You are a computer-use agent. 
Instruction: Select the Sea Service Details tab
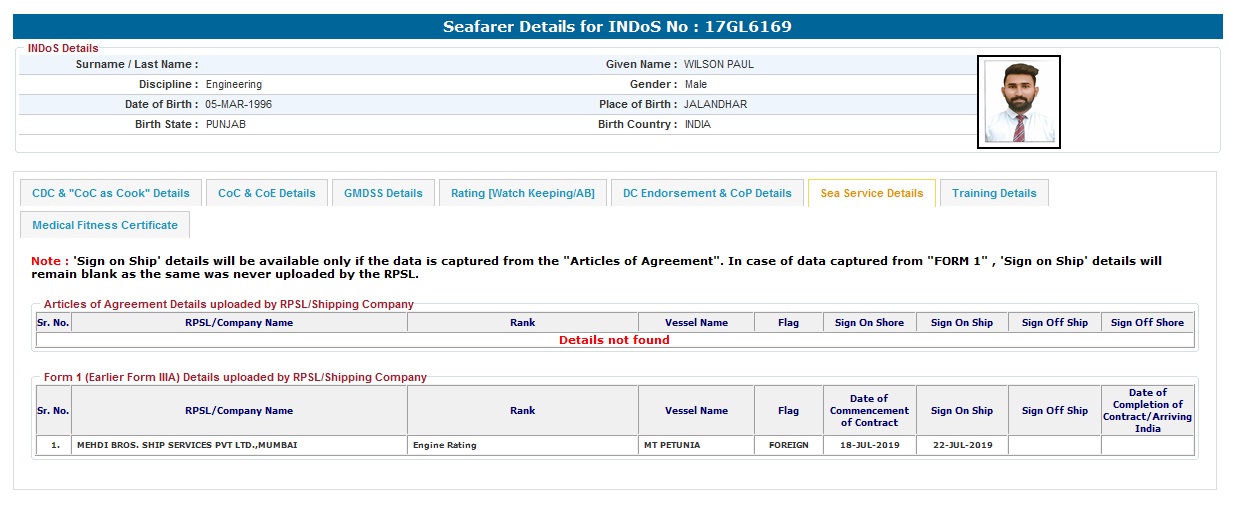[871, 193]
